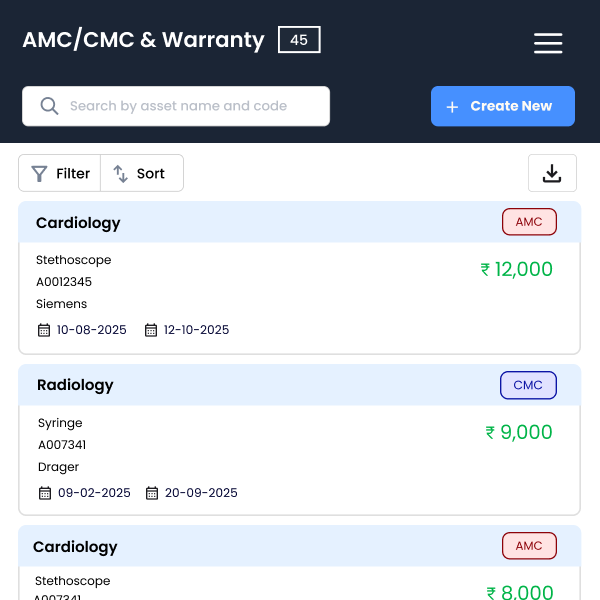Click start date calendar icon for 10-08-2025
Viewport: 600px width, 600px height.
click(x=44, y=330)
